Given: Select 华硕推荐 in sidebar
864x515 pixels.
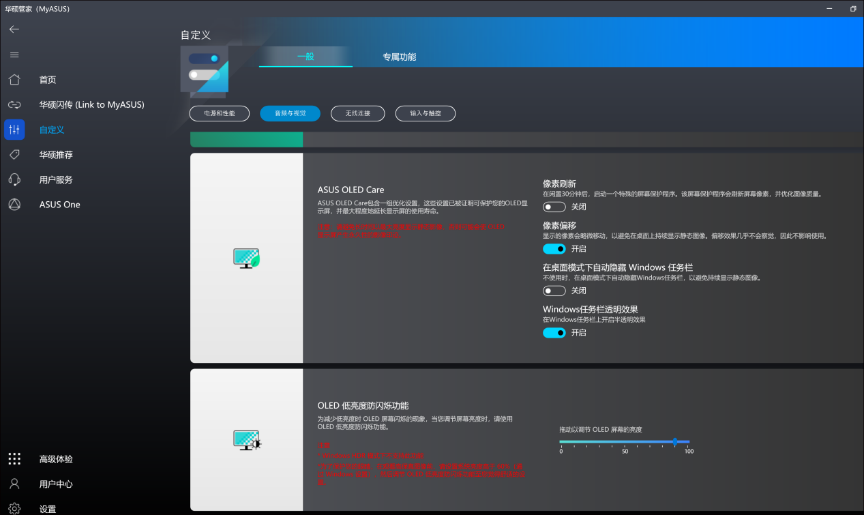Looking at the screenshot, I should 56,155.
